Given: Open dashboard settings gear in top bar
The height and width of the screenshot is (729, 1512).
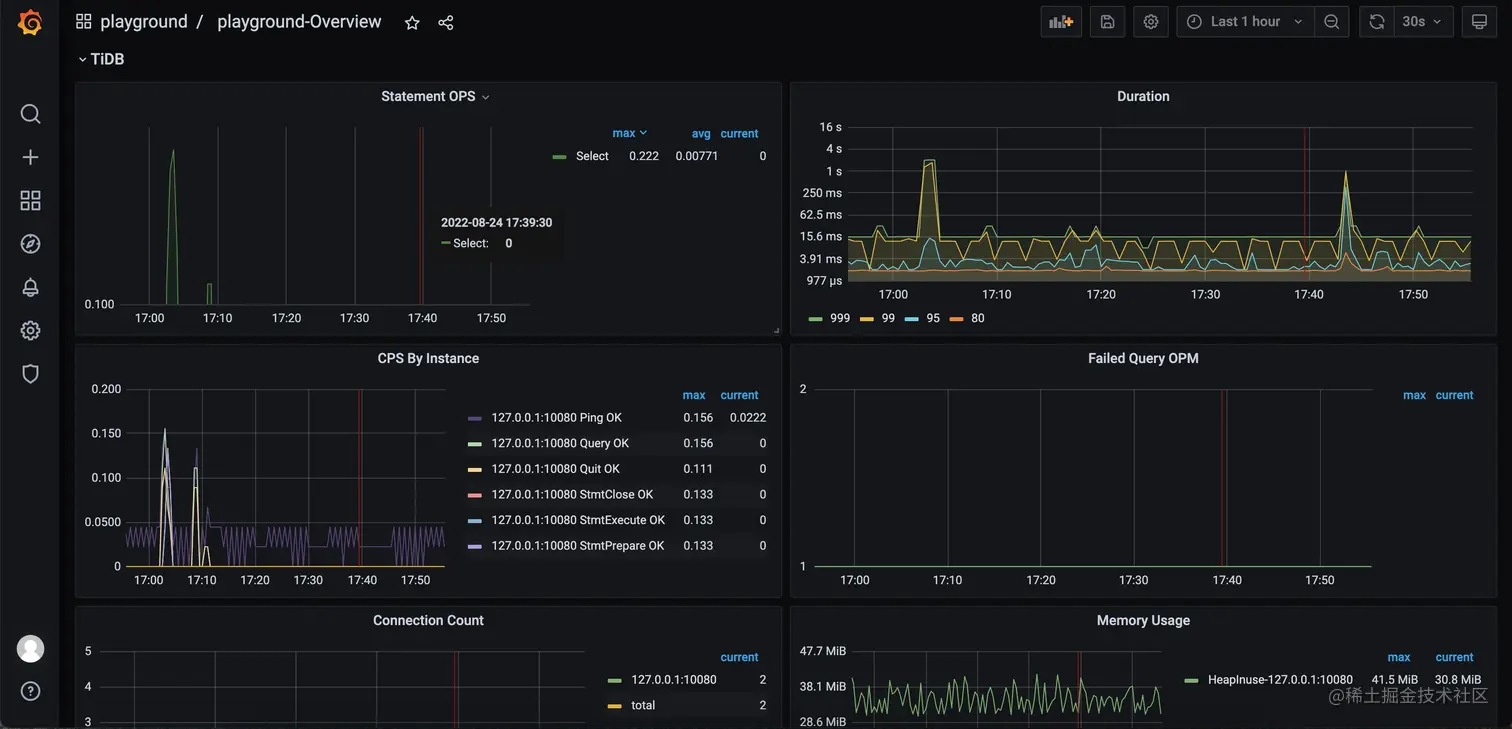Looking at the screenshot, I should (1151, 22).
